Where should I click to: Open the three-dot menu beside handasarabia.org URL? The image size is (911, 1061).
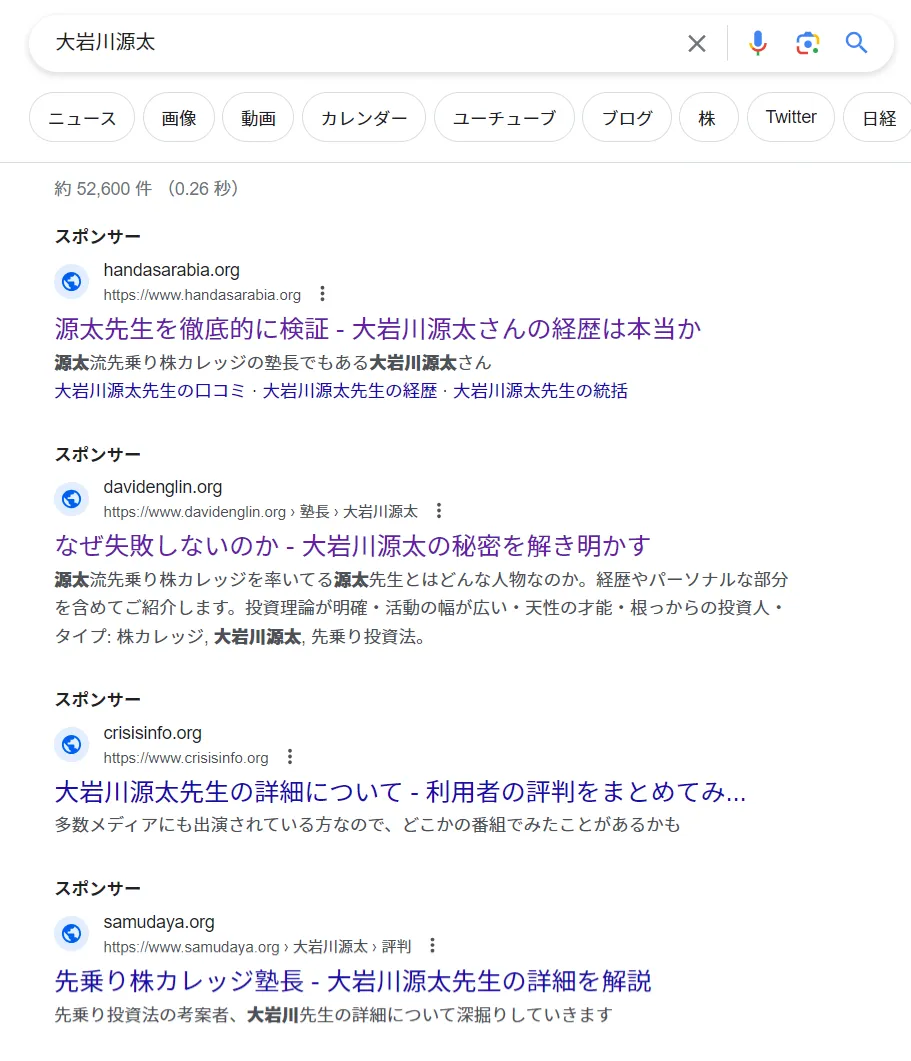pyautogui.click(x=322, y=294)
